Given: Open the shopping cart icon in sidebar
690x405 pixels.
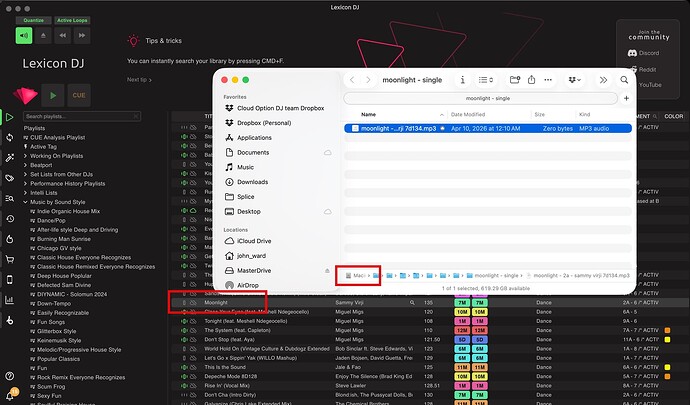Looking at the screenshot, I should [9, 259].
